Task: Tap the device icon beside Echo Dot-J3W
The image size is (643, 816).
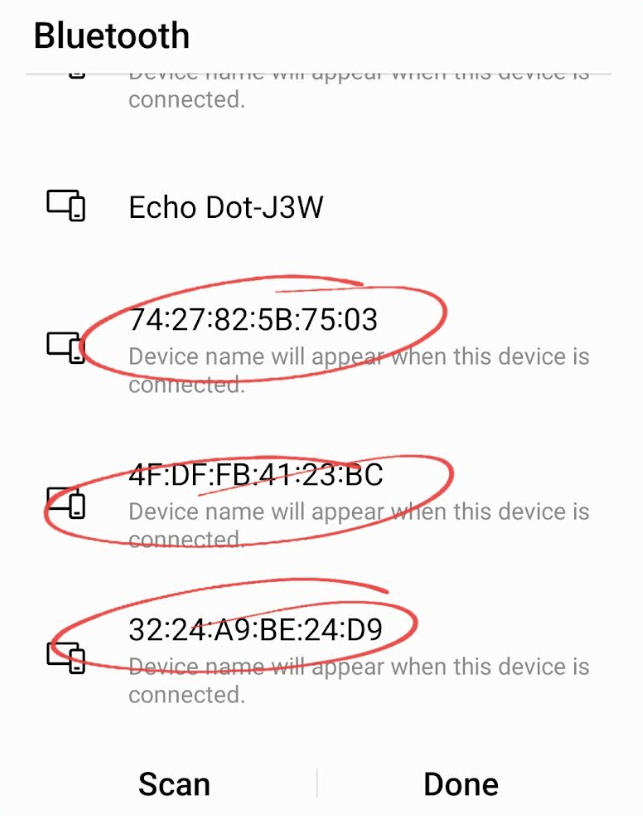Action: click(66, 206)
